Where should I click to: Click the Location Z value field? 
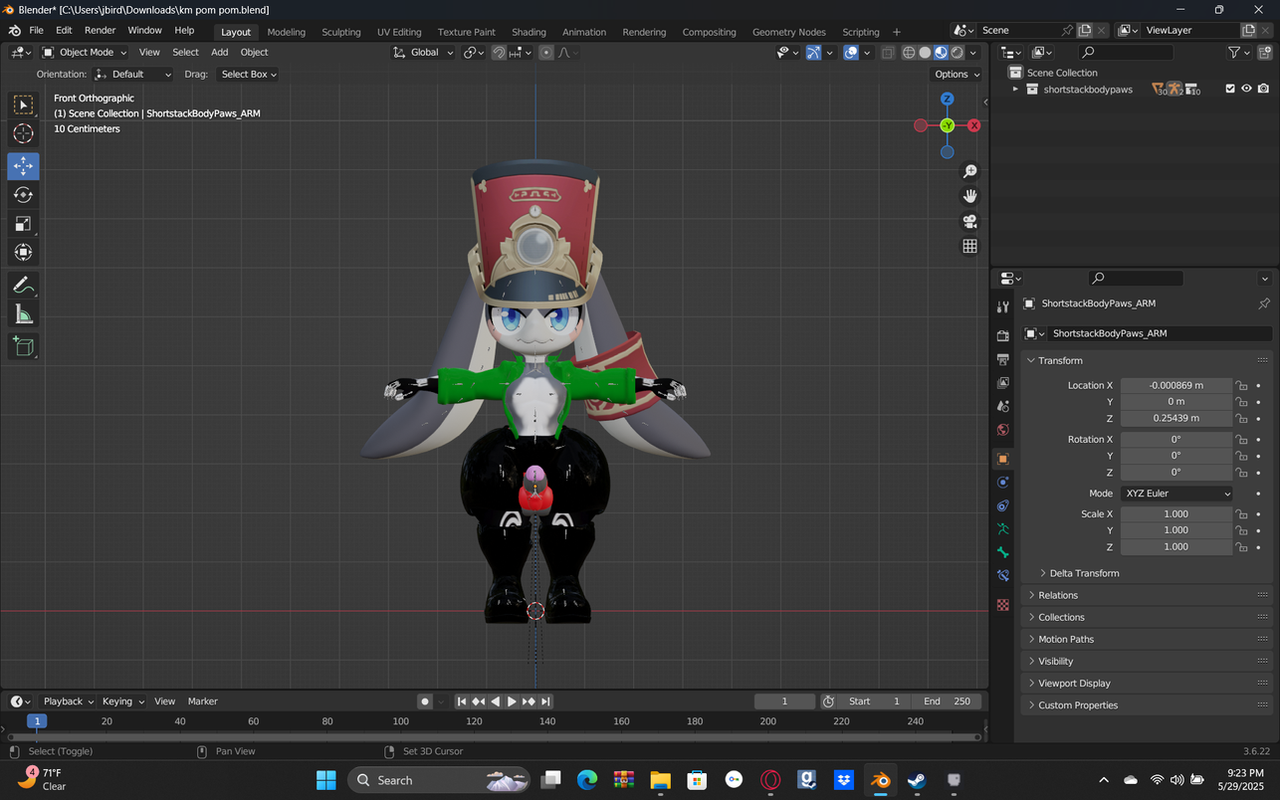coord(1176,419)
